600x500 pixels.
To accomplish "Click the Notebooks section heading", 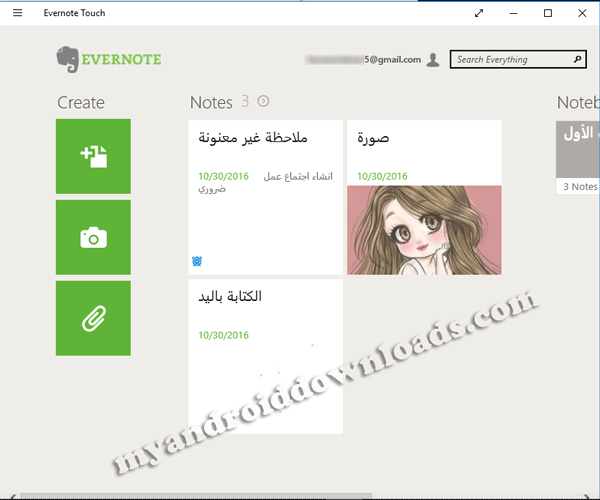I will (578, 103).
